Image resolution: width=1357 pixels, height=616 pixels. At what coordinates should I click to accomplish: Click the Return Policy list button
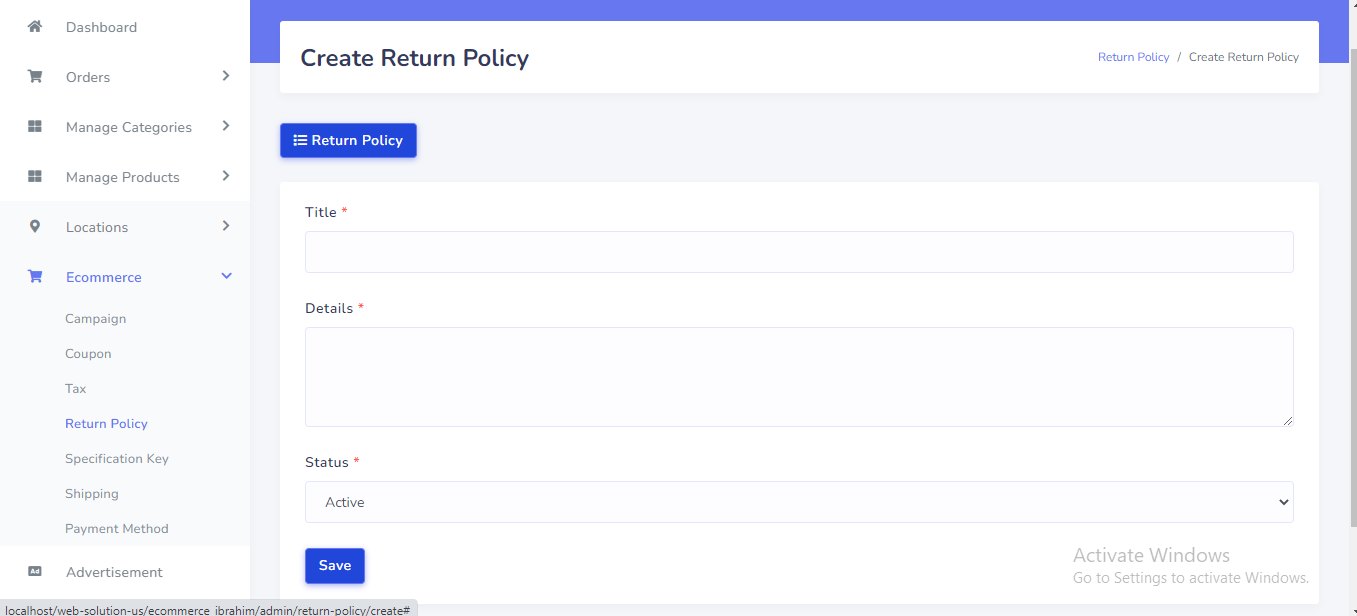pos(348,141)
